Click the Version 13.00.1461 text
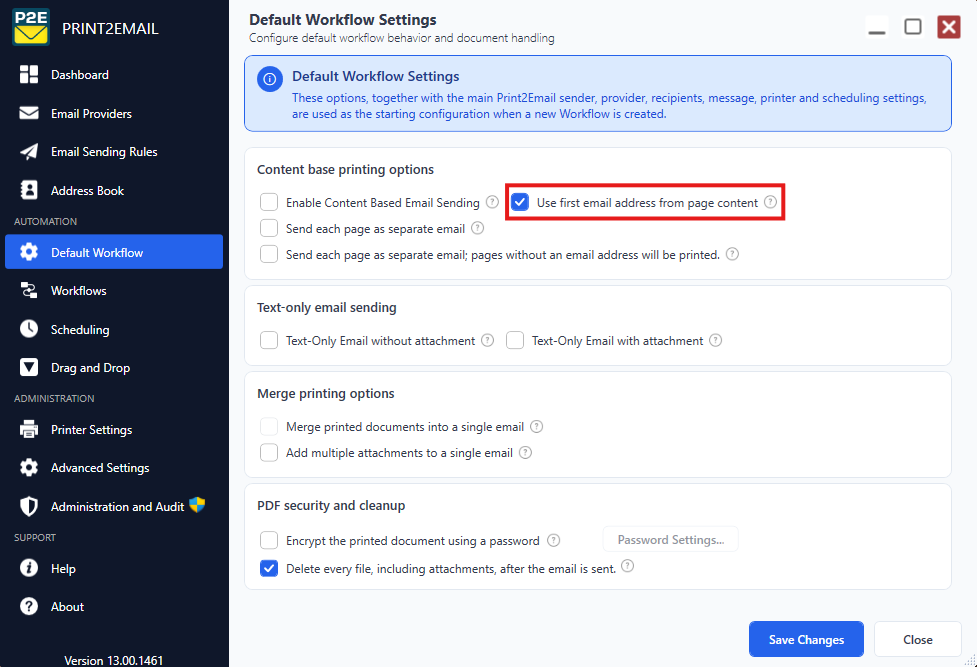This screenshot has width=977, height=667. (113, 660)
